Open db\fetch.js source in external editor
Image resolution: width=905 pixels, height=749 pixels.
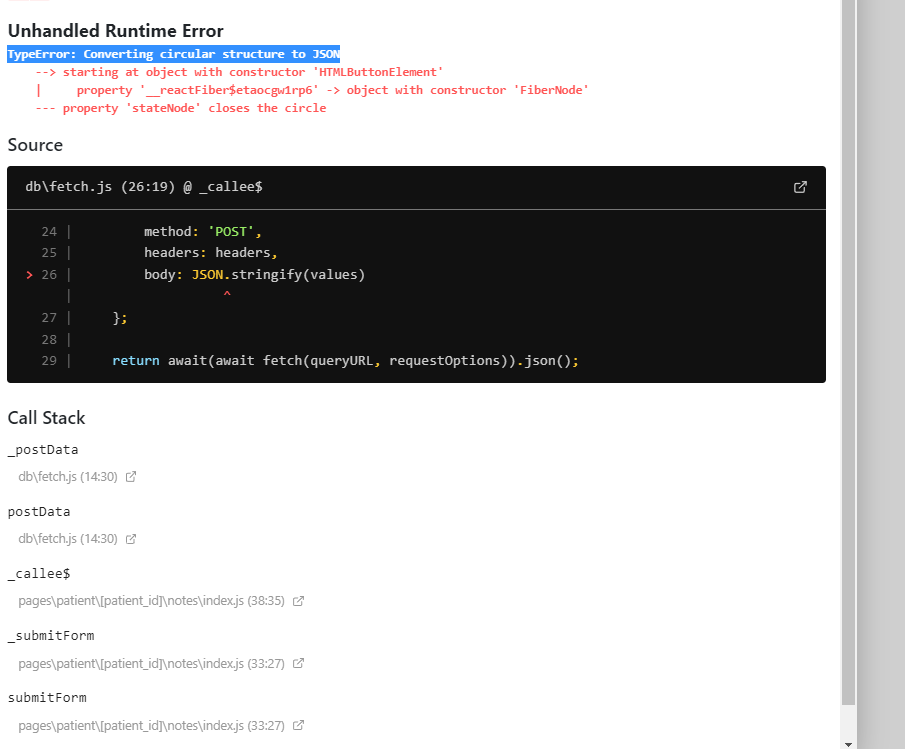coord(799,187)
